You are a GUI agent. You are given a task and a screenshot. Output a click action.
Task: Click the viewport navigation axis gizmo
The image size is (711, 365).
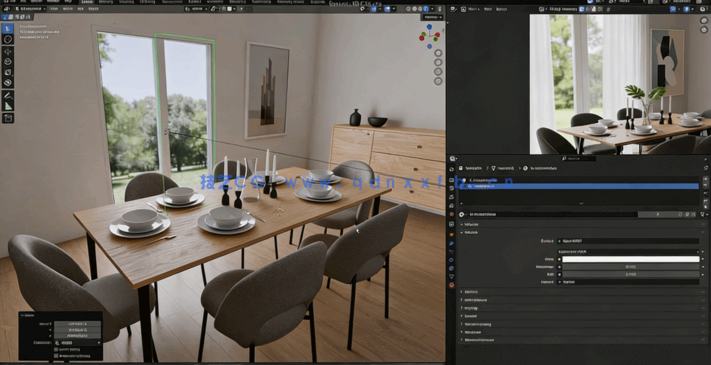[429, 35]
